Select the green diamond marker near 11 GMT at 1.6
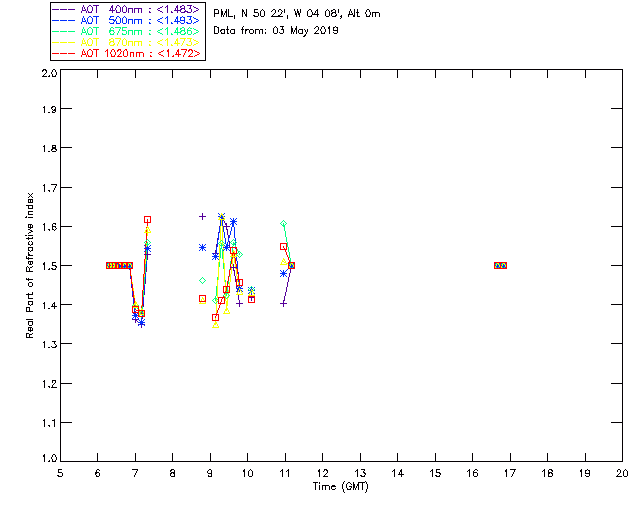 coord(284,223)
